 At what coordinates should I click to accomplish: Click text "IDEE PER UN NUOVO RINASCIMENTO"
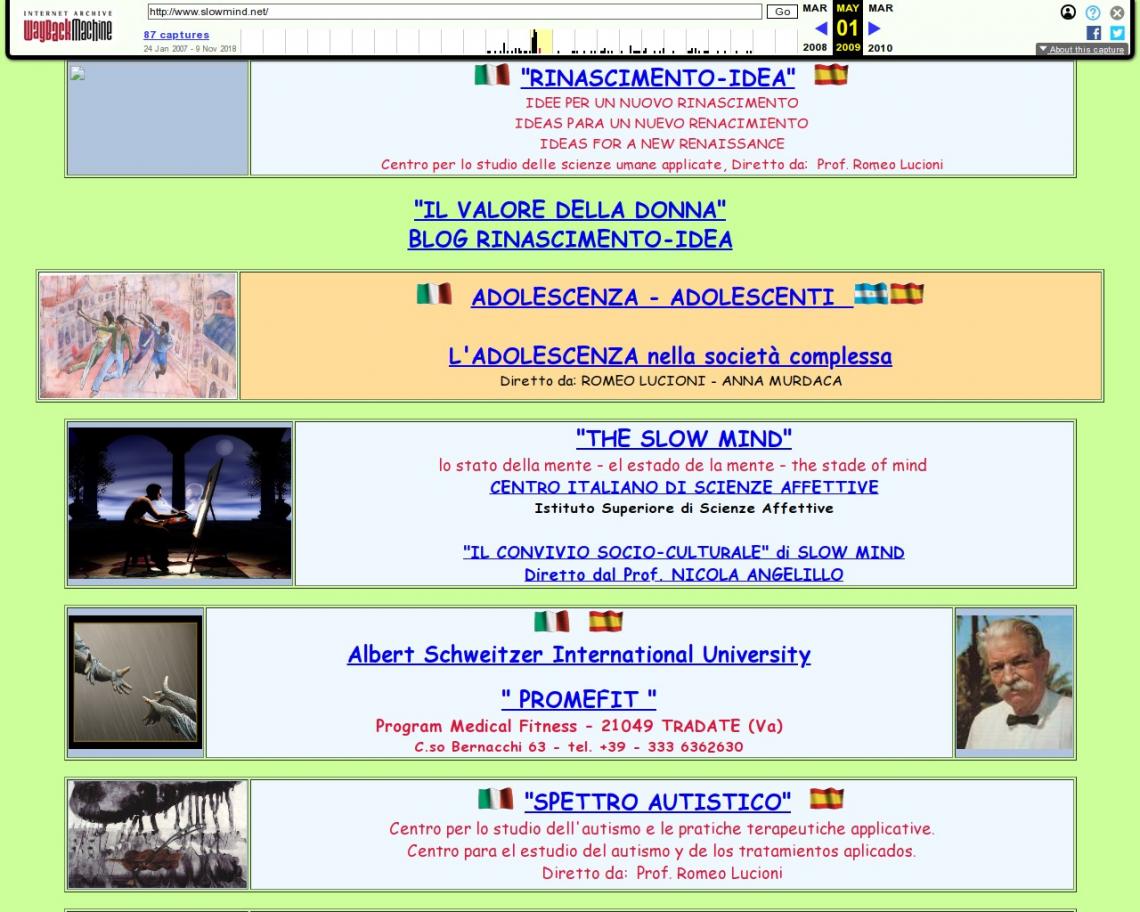[662, 103]
